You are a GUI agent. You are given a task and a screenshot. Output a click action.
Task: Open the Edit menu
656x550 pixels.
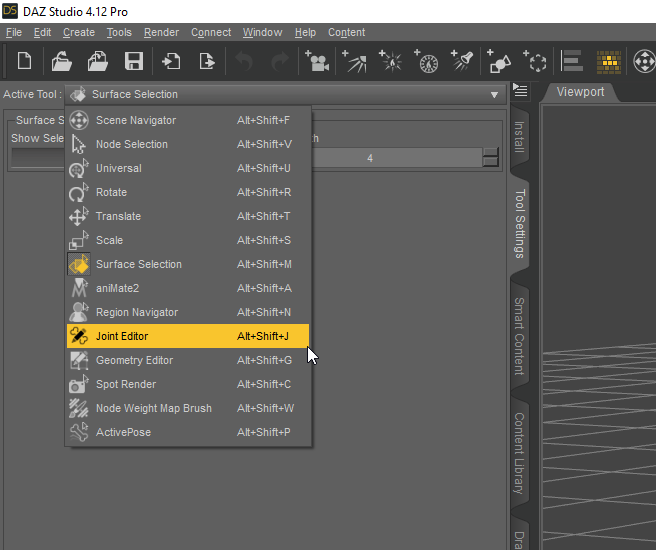point(42,32)
